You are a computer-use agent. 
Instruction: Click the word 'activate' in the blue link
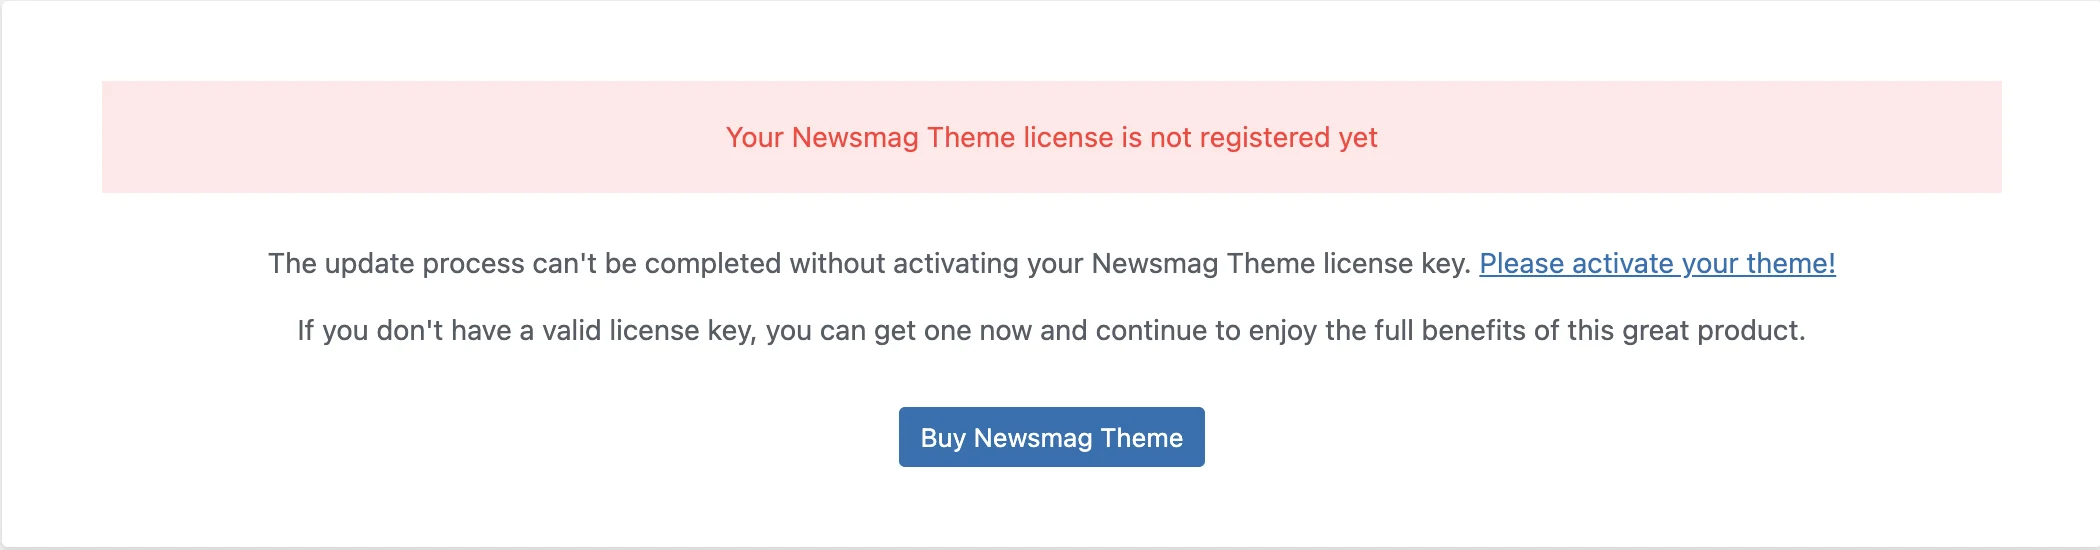[x=1622, y=264]
